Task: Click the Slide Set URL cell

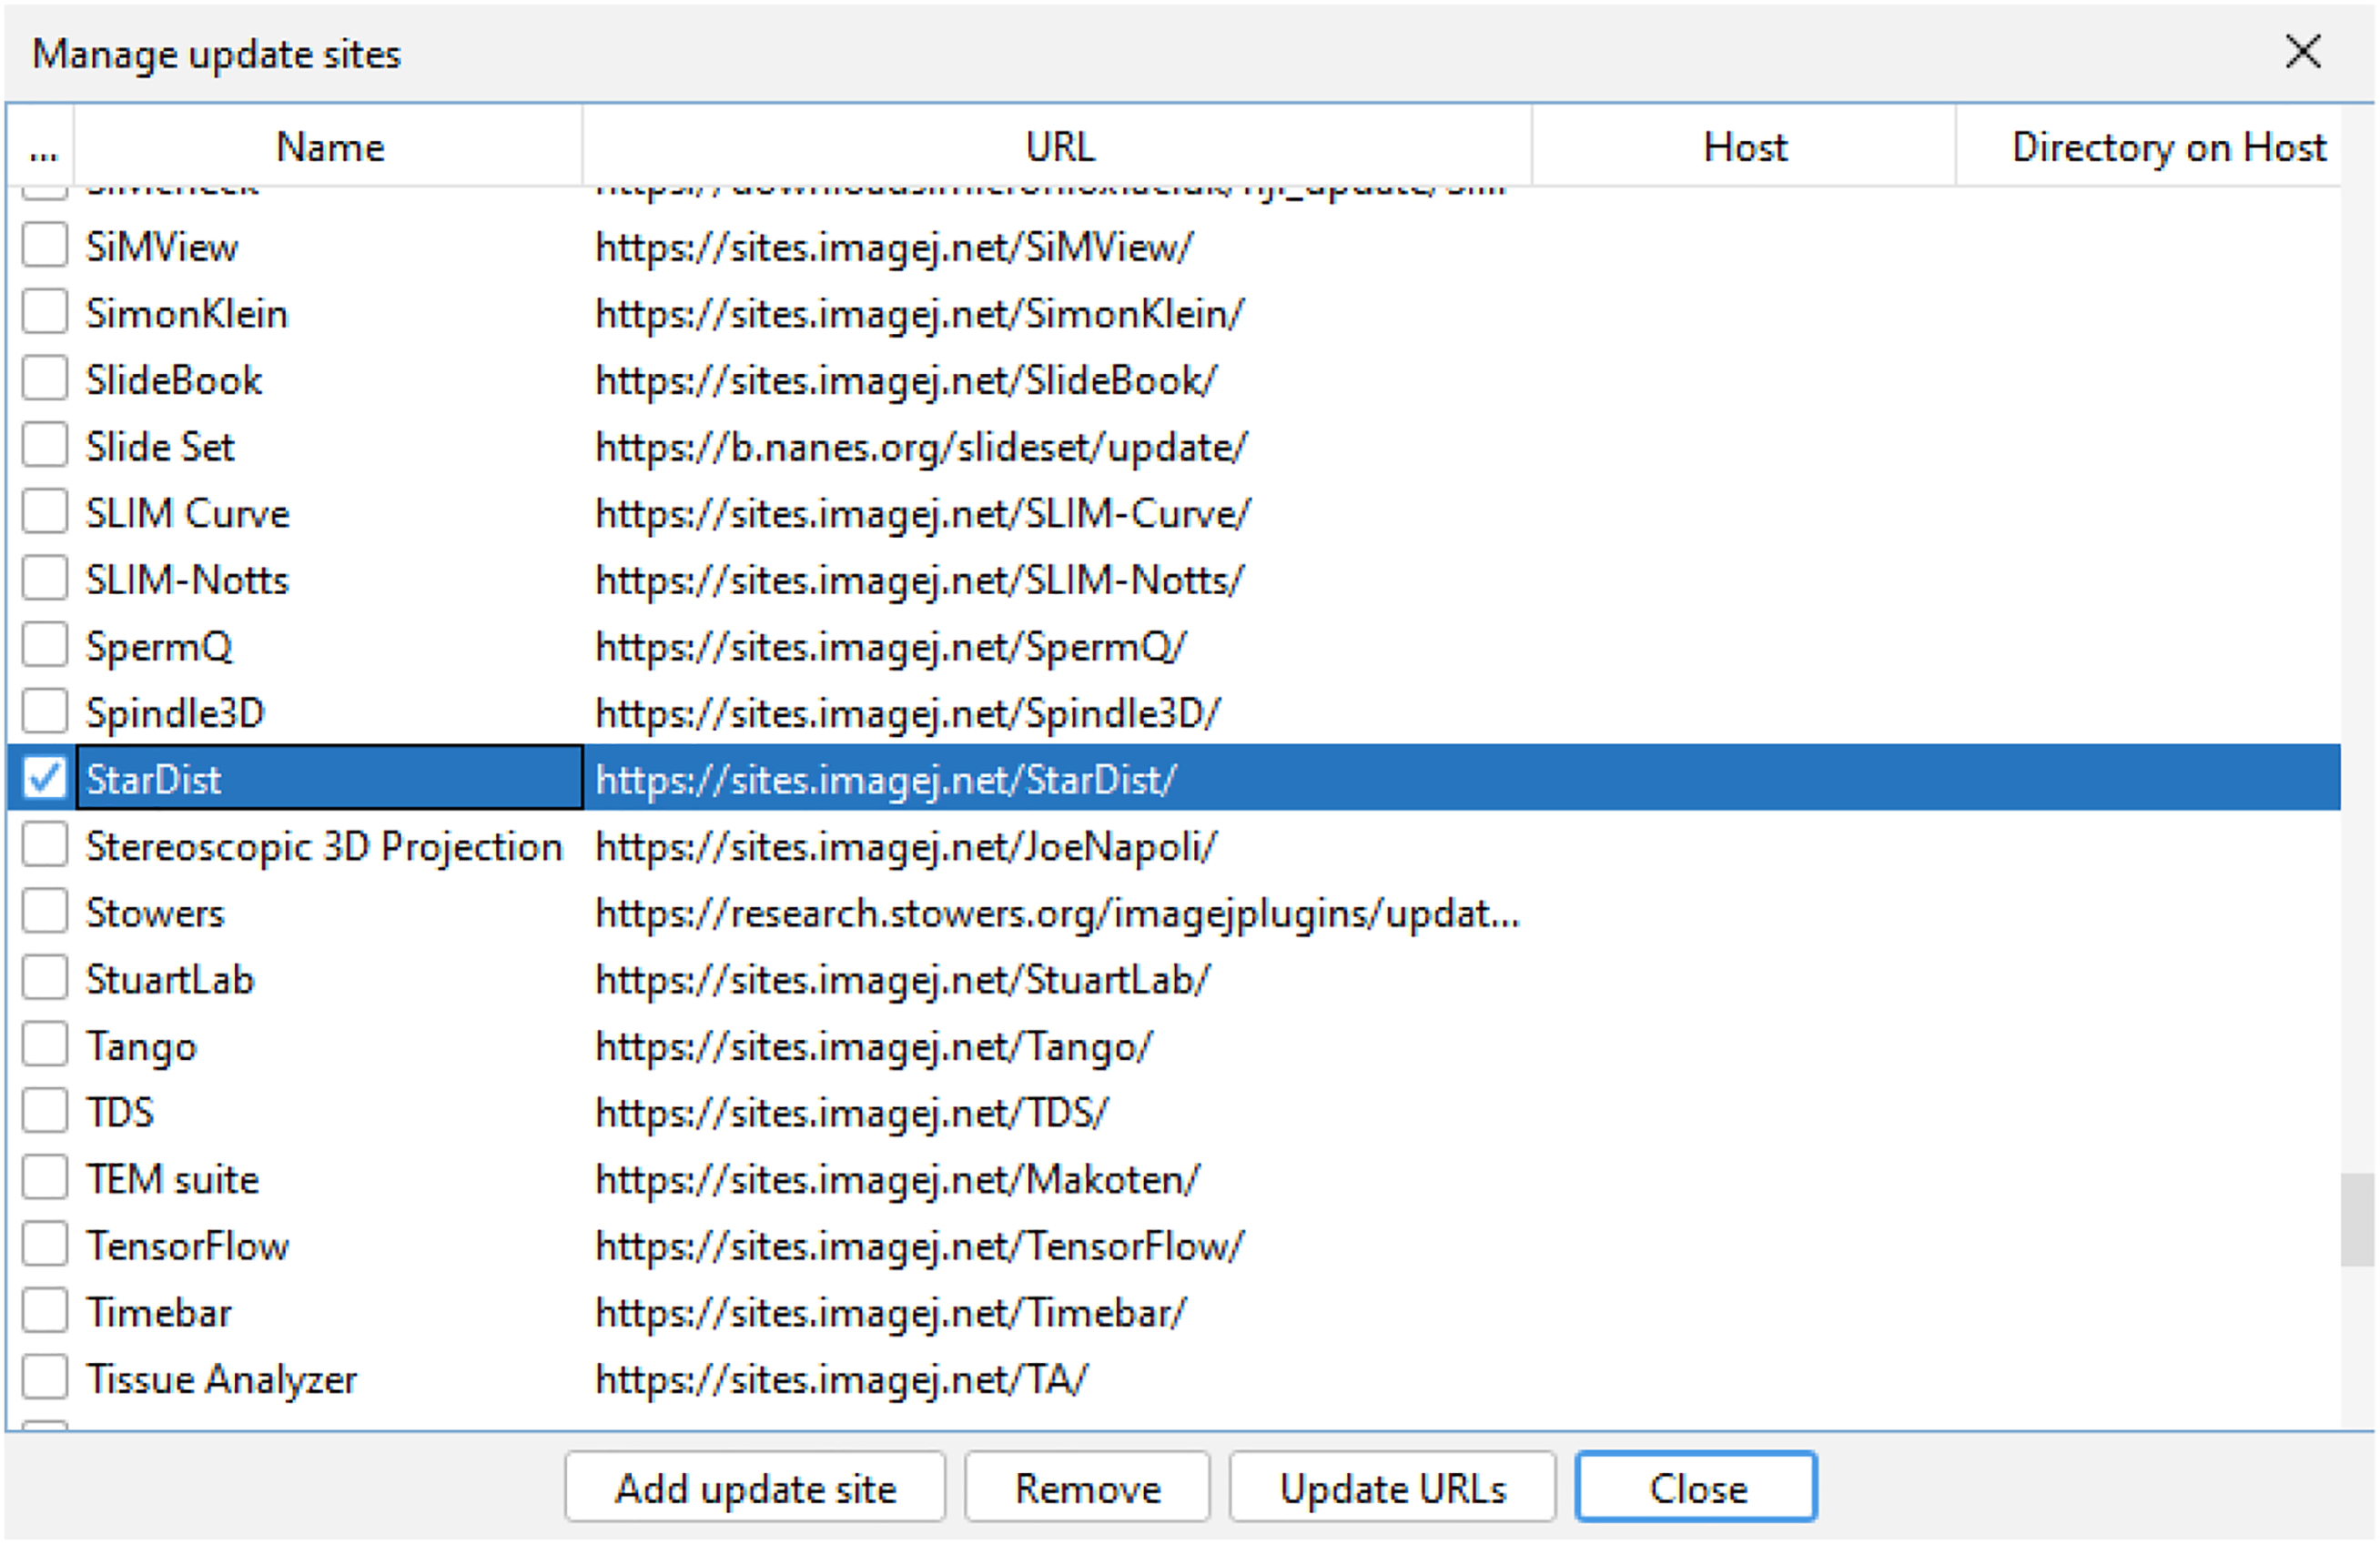Action: click(x=920, y=447)
